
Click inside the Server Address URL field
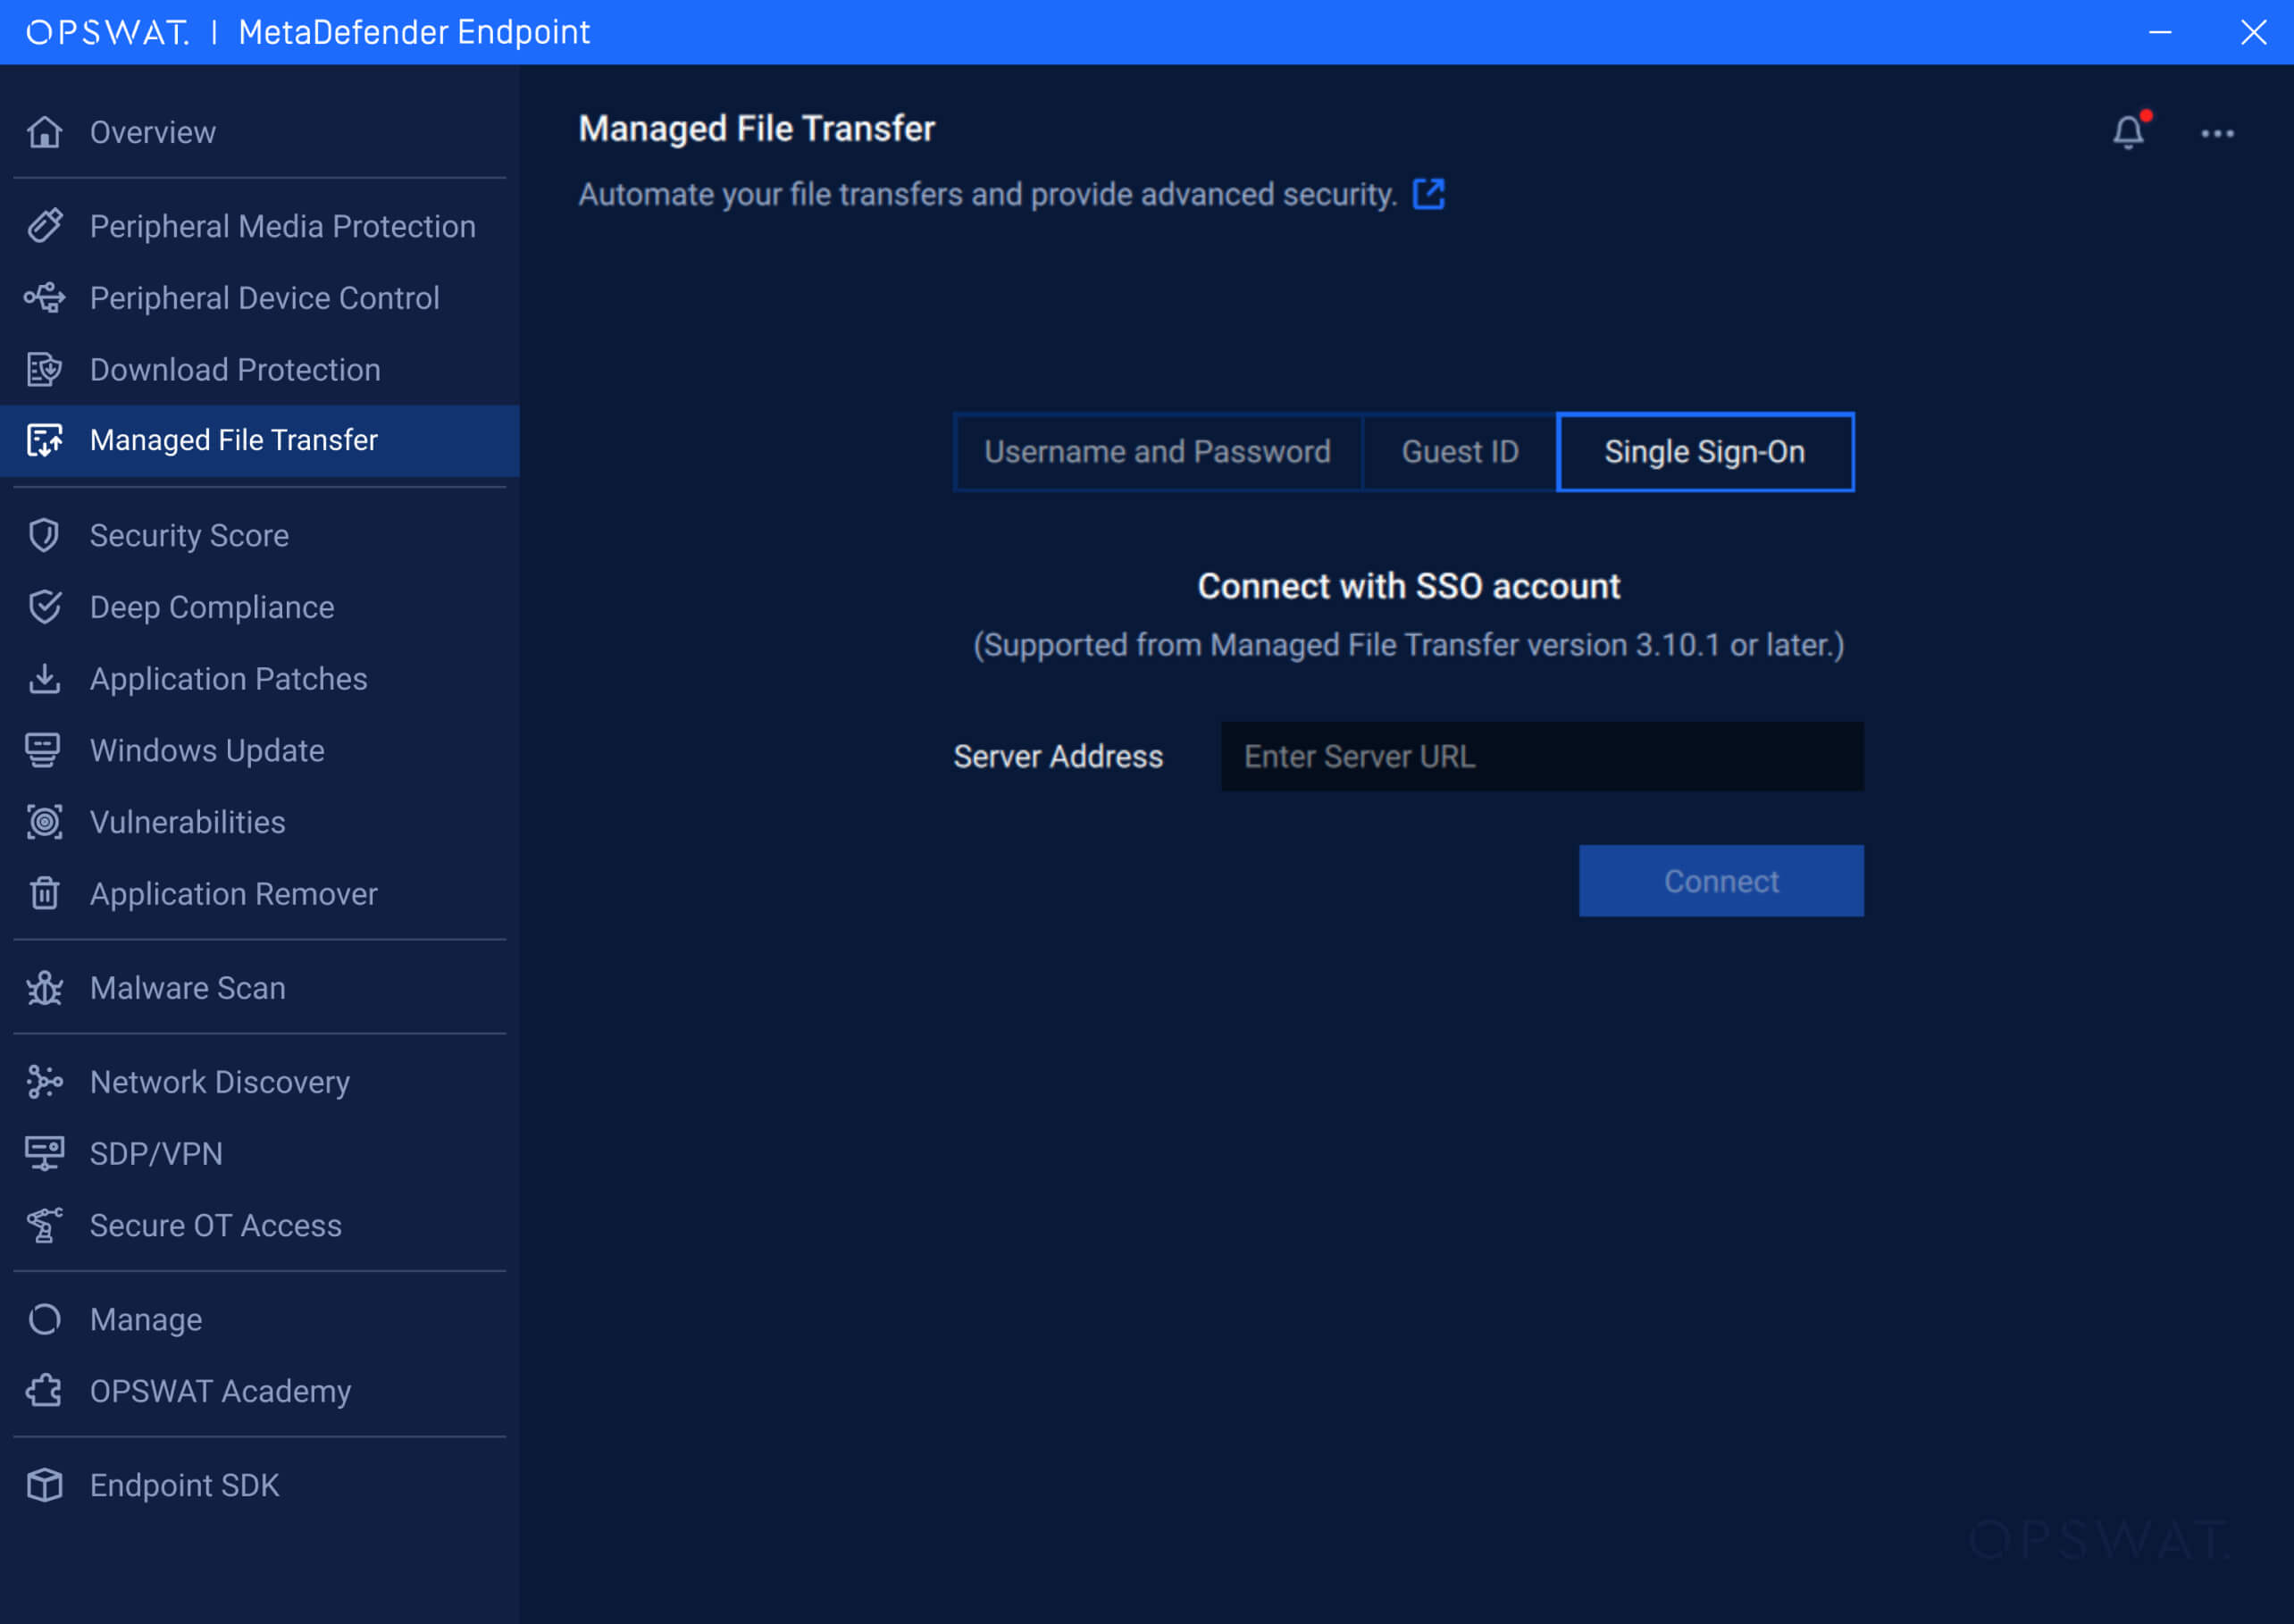[x=1540, y=756]
